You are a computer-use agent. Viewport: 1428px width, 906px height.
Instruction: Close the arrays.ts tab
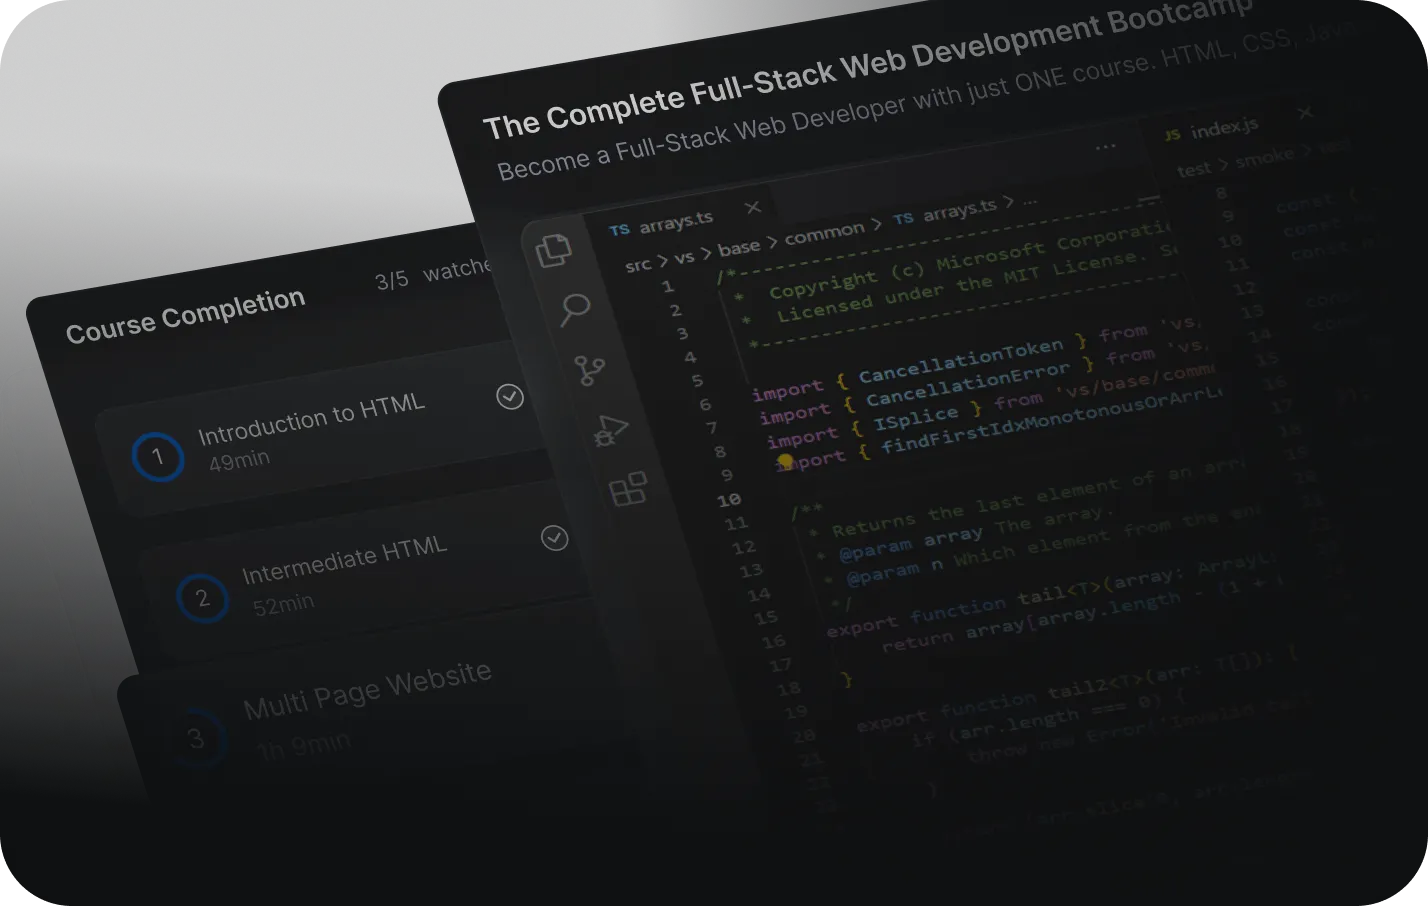(753, 207)
